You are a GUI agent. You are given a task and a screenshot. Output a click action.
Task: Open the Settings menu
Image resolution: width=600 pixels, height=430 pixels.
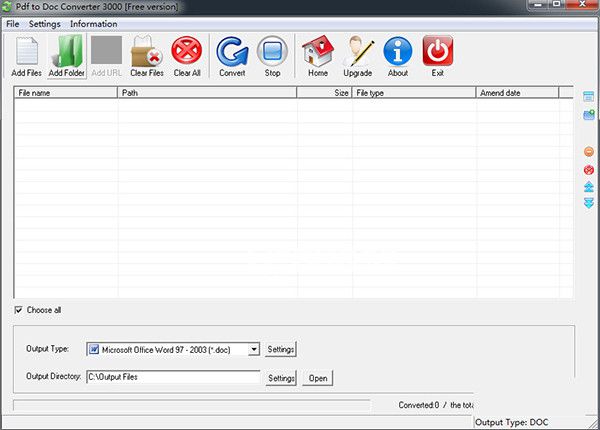pyautogui.click(x=44, y=24)
